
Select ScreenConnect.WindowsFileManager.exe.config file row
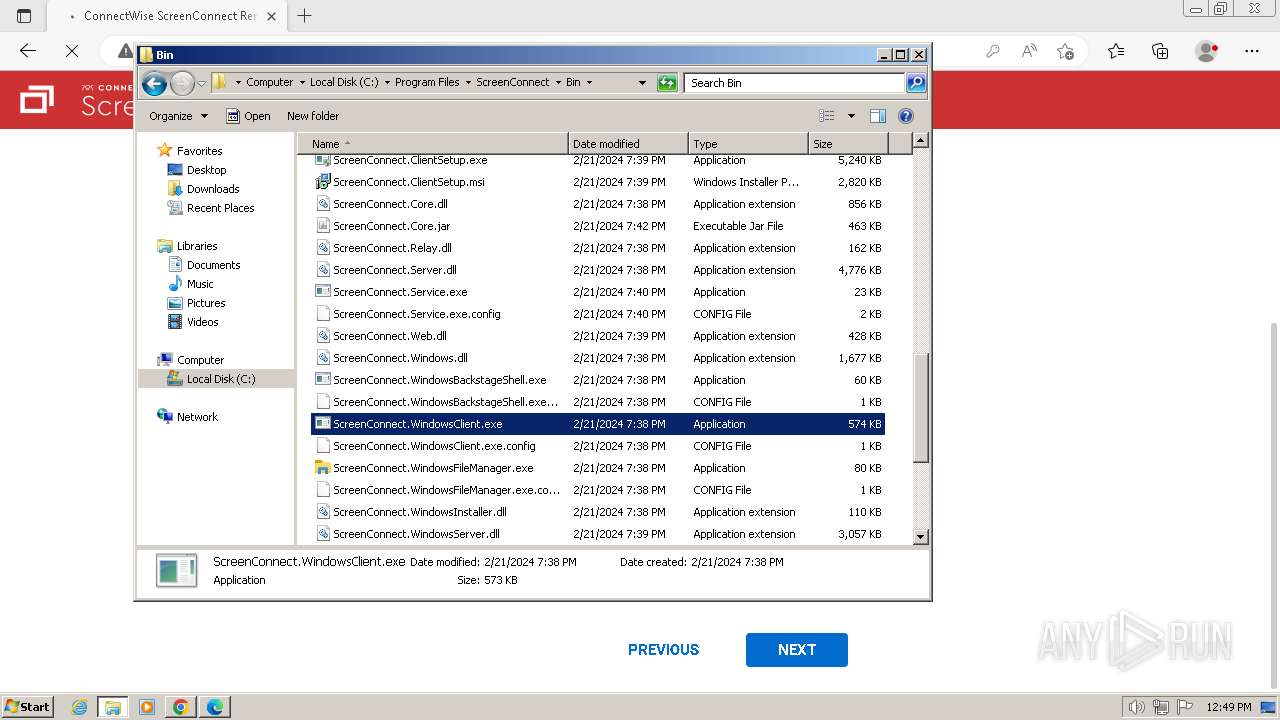598,490
